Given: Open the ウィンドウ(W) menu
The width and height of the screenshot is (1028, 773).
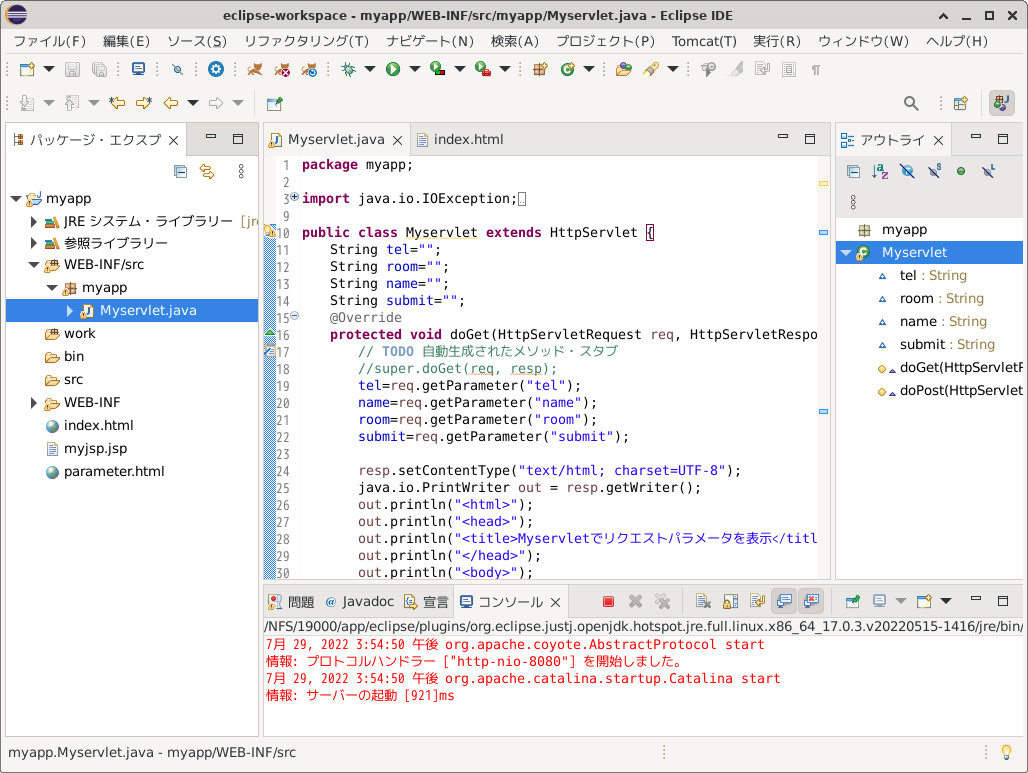Looking at the screenshot, I should click(x=863, y=41).
